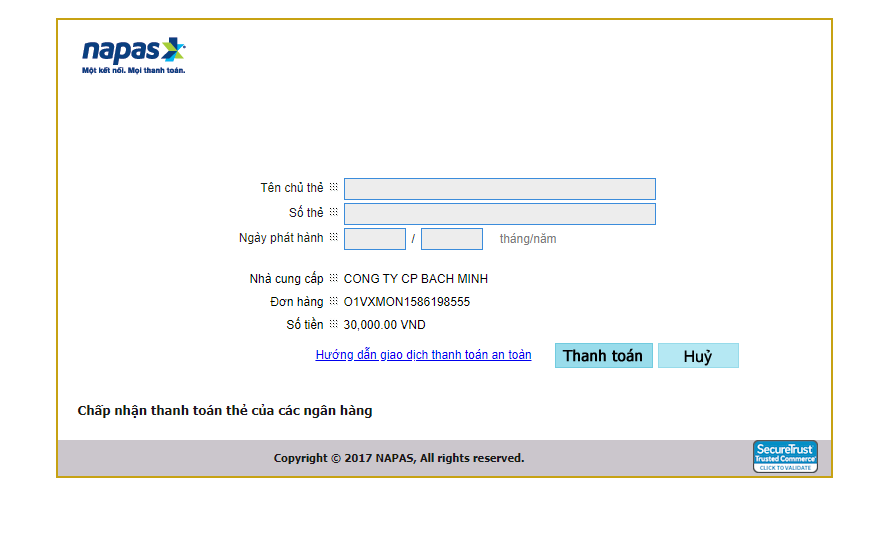Screen dimensions: 893x551
Task: Click the Copyright 2017 NAPAS footer text
Action: (399, 458)
